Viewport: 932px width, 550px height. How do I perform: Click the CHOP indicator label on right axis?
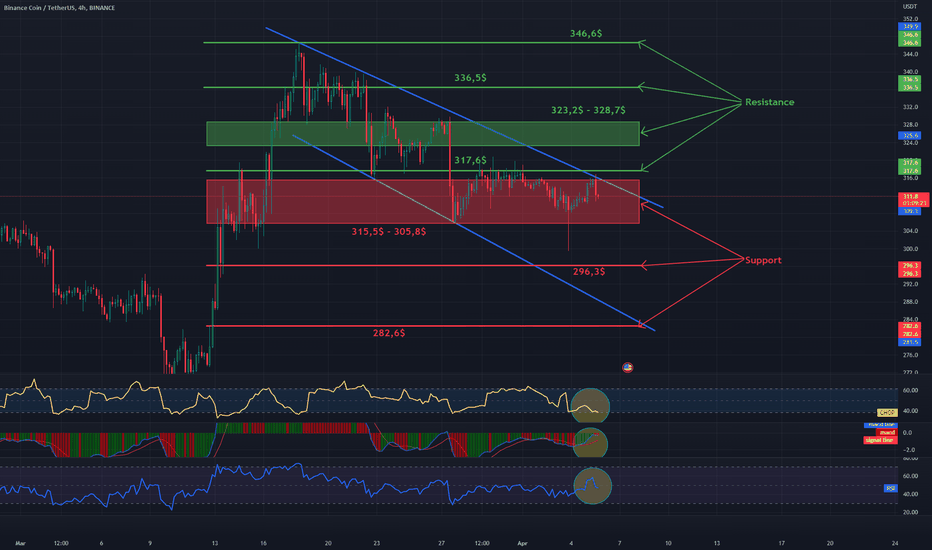click(x=886, y=412)
